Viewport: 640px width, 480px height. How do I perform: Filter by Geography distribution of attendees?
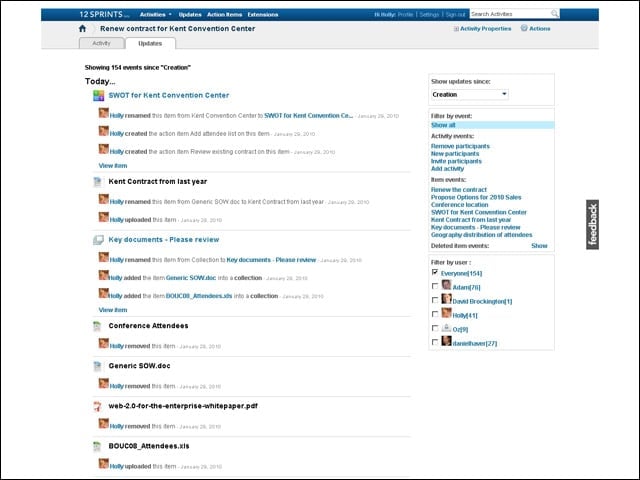click(482, 235)
